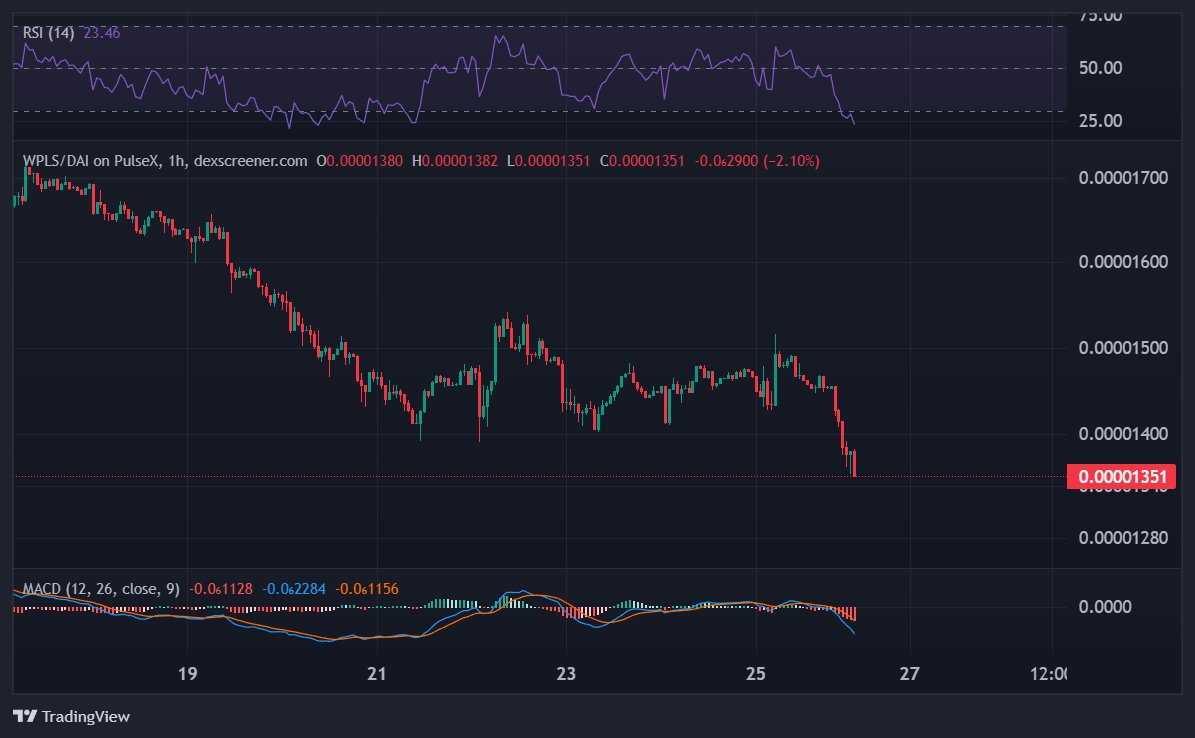Click date 27 on the time axis
Image resolution: width=1195 pixels, height=738 pixels.
pos(909,674)
